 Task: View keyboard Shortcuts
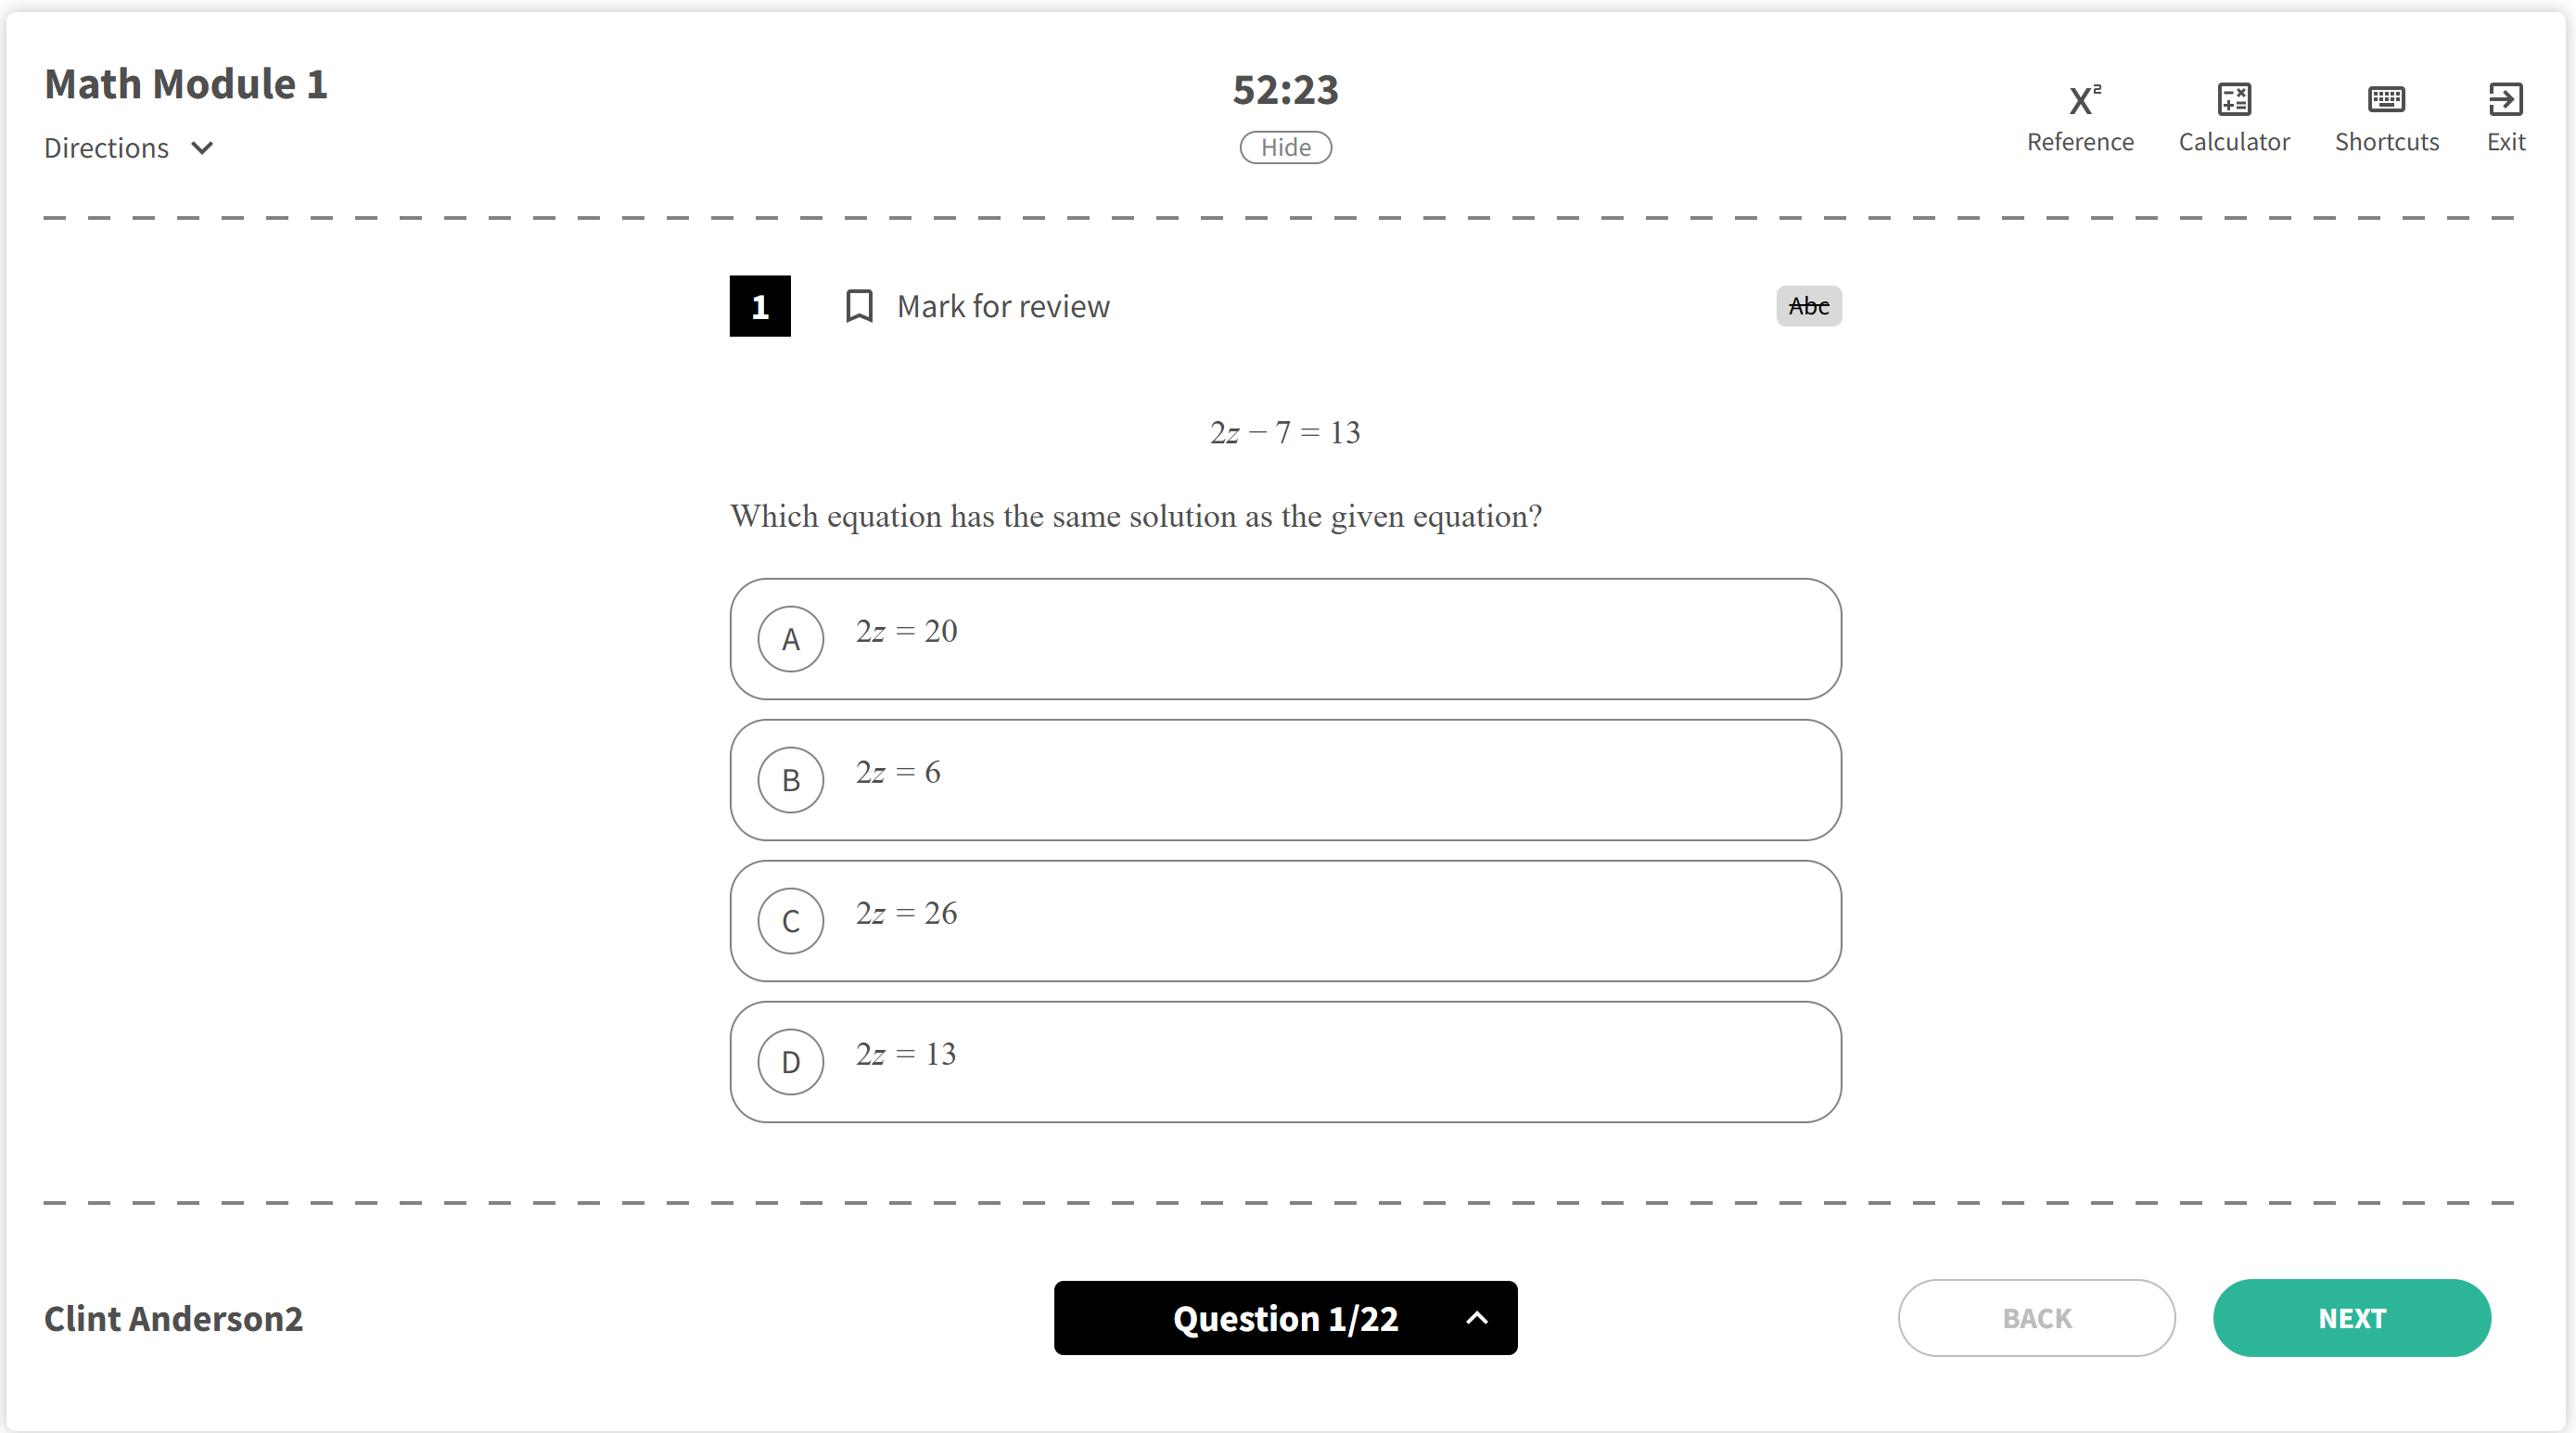[2387, 115]
